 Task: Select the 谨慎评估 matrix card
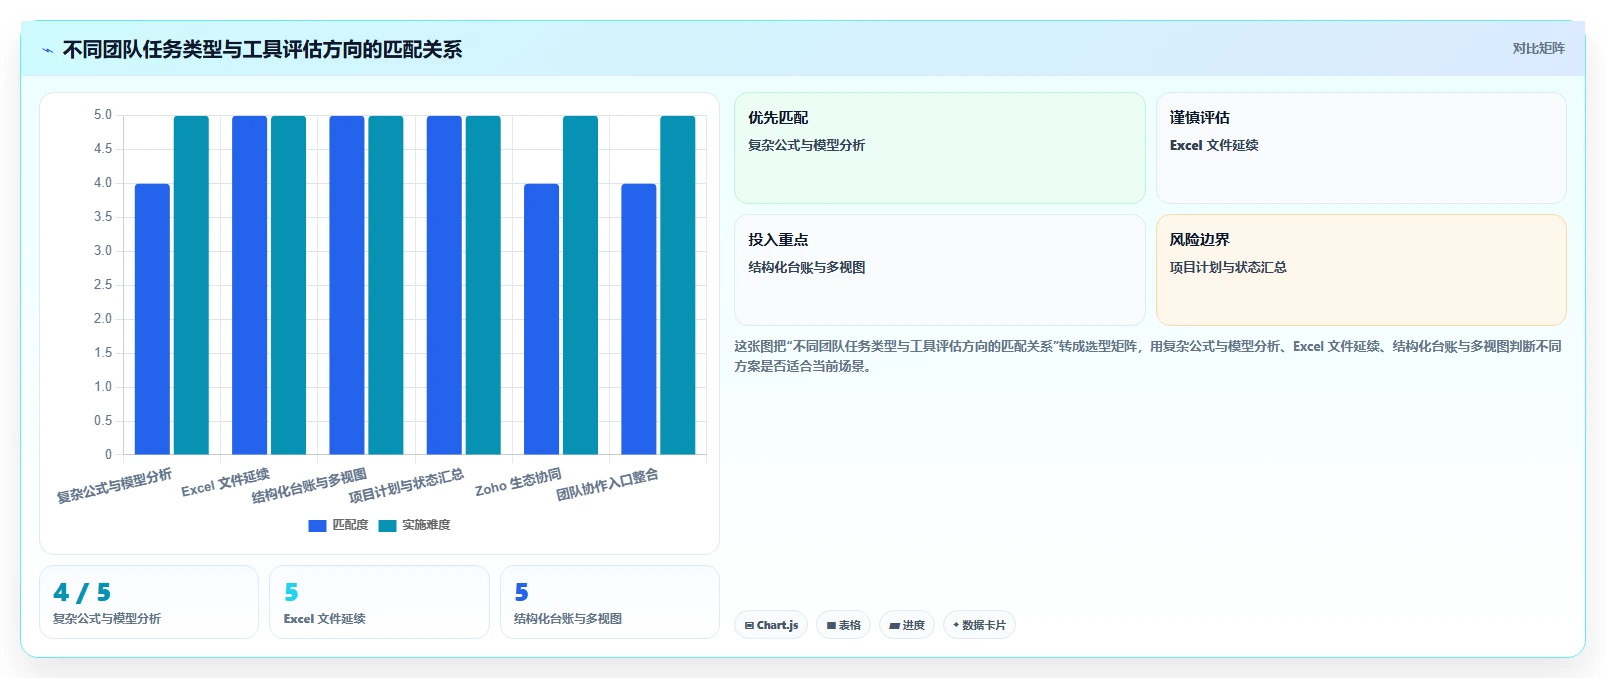point(1361,148)
